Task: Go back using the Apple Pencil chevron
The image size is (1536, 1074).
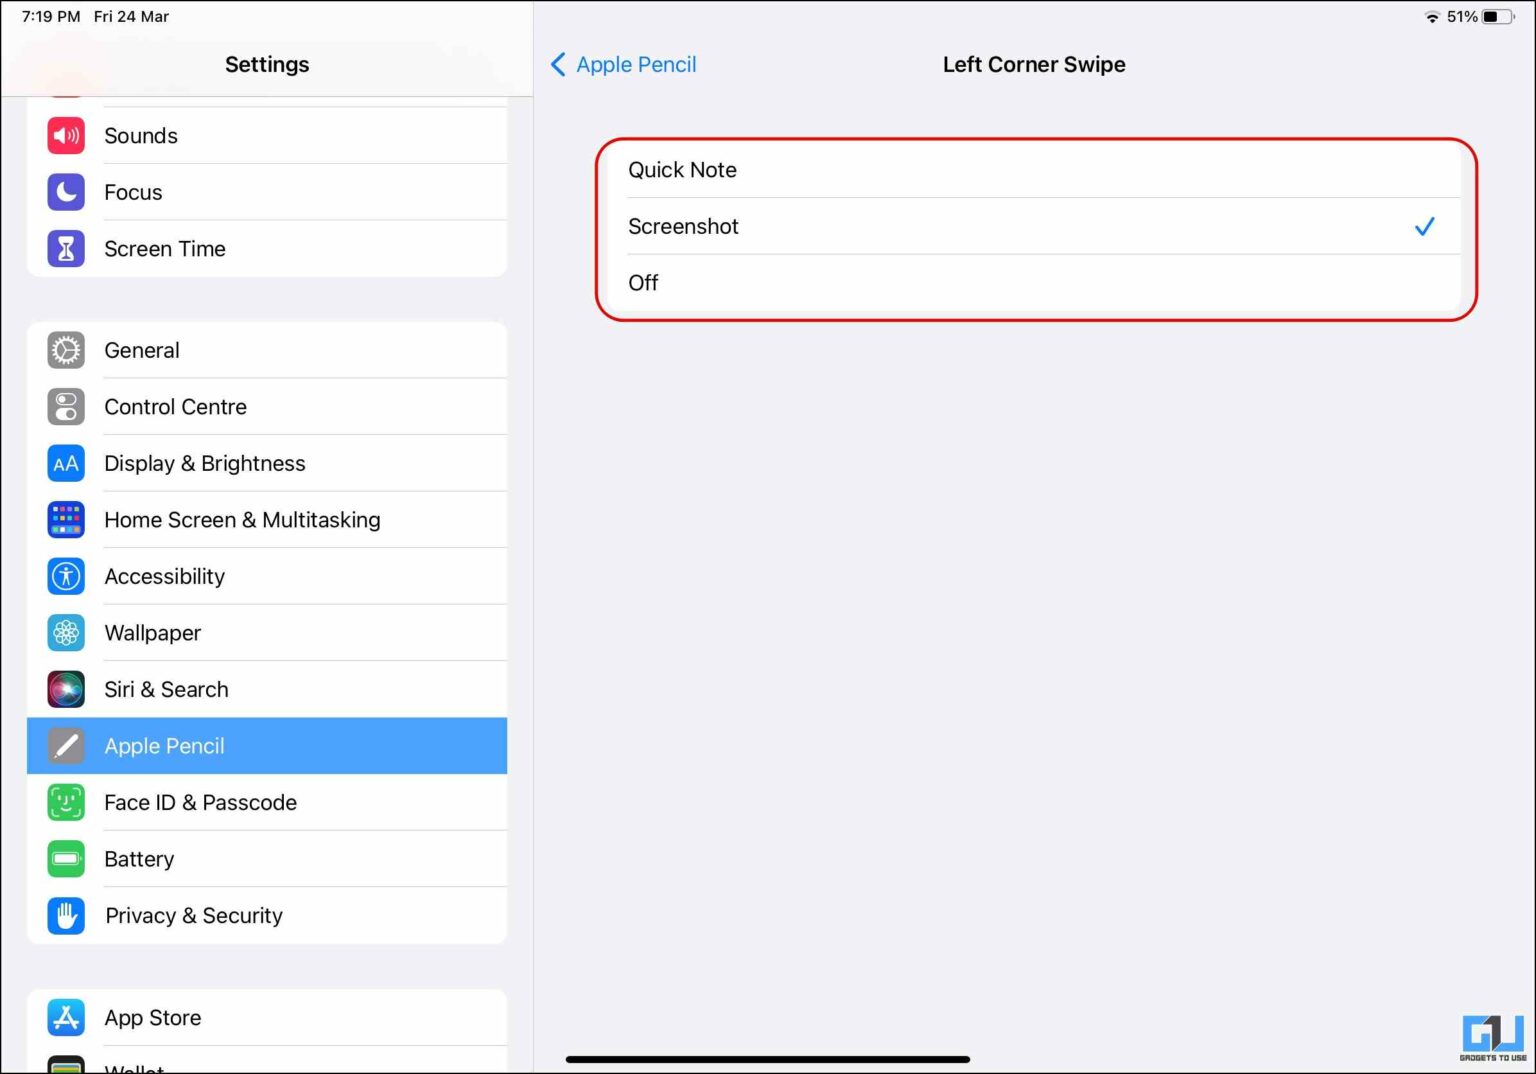Action: tap(621, 64)
